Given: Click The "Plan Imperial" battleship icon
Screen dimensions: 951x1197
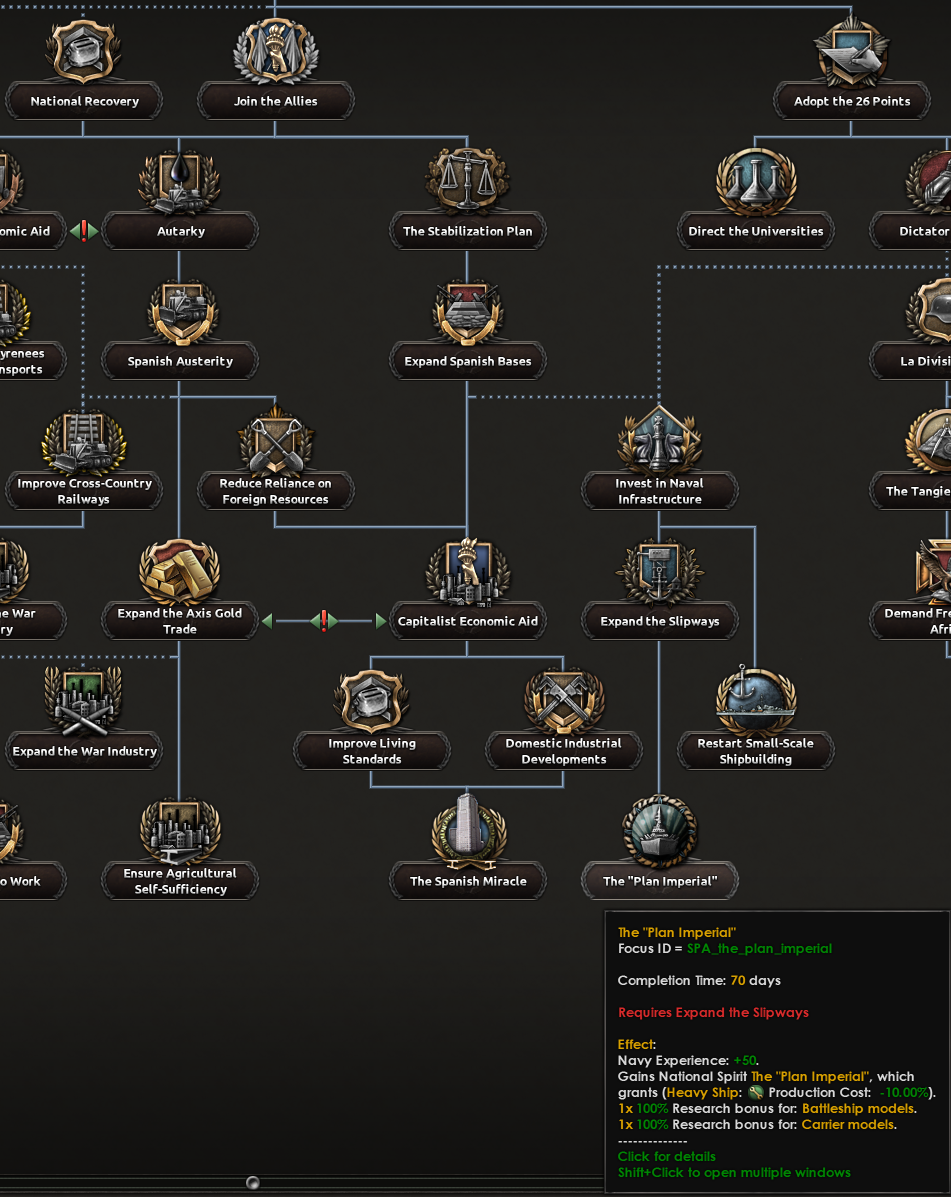Looking at the screenshot, I should click(x=660, y=831).
